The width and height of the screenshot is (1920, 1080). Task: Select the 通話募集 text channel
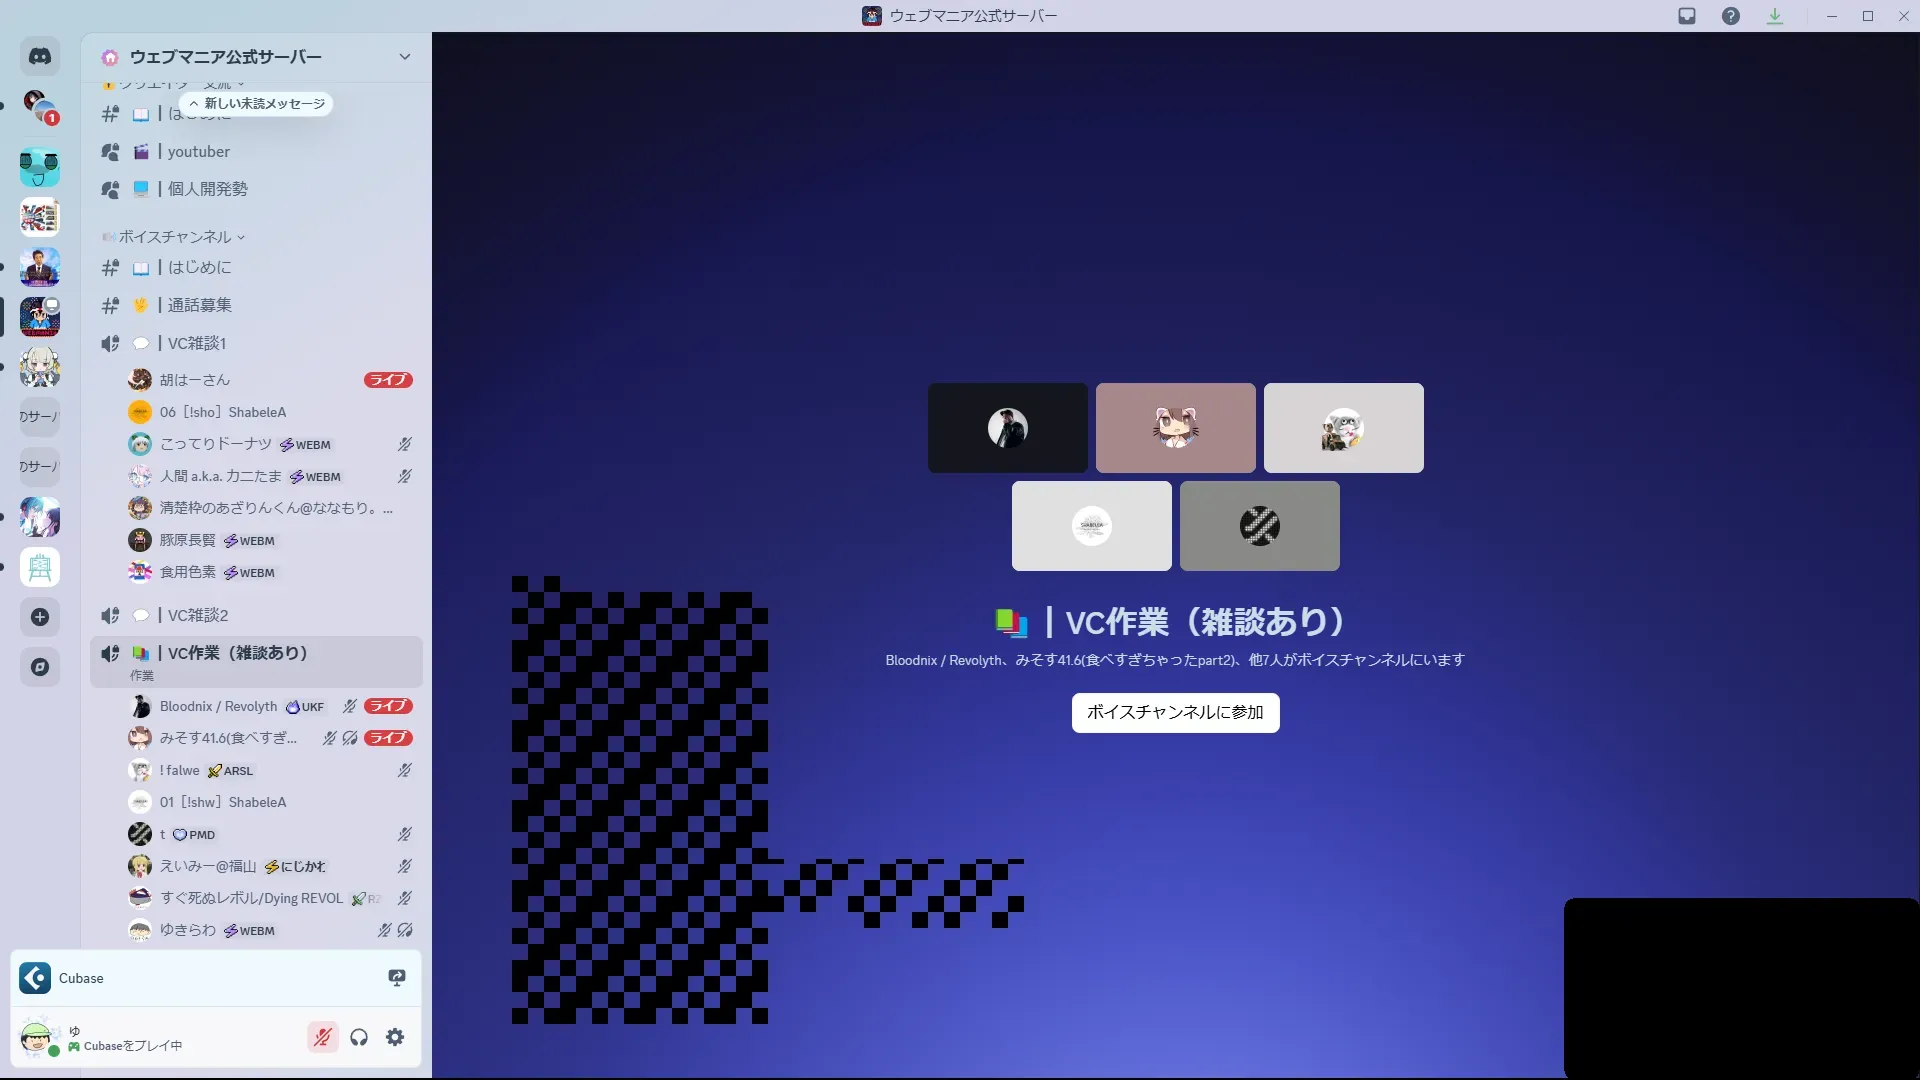point(199,305)
